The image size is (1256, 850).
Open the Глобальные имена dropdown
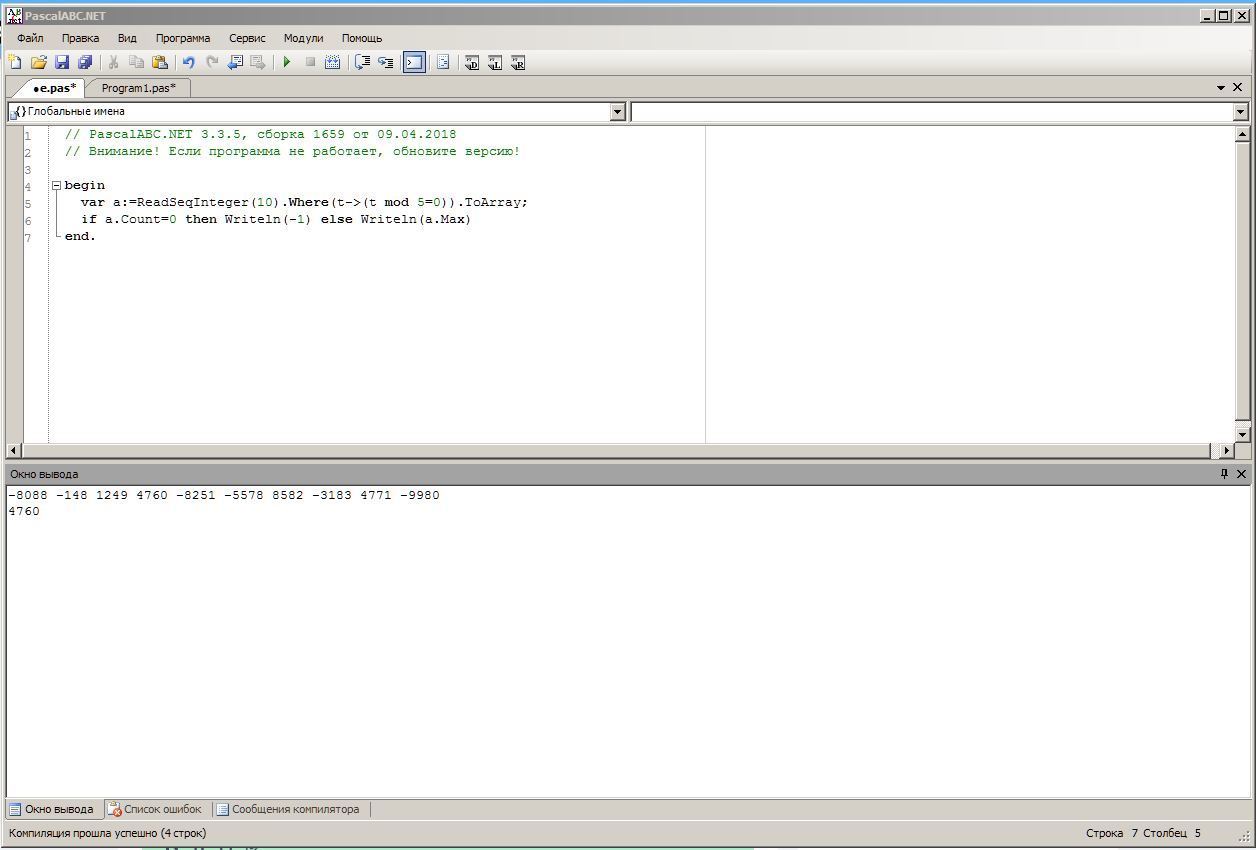[x=617, y=112]
